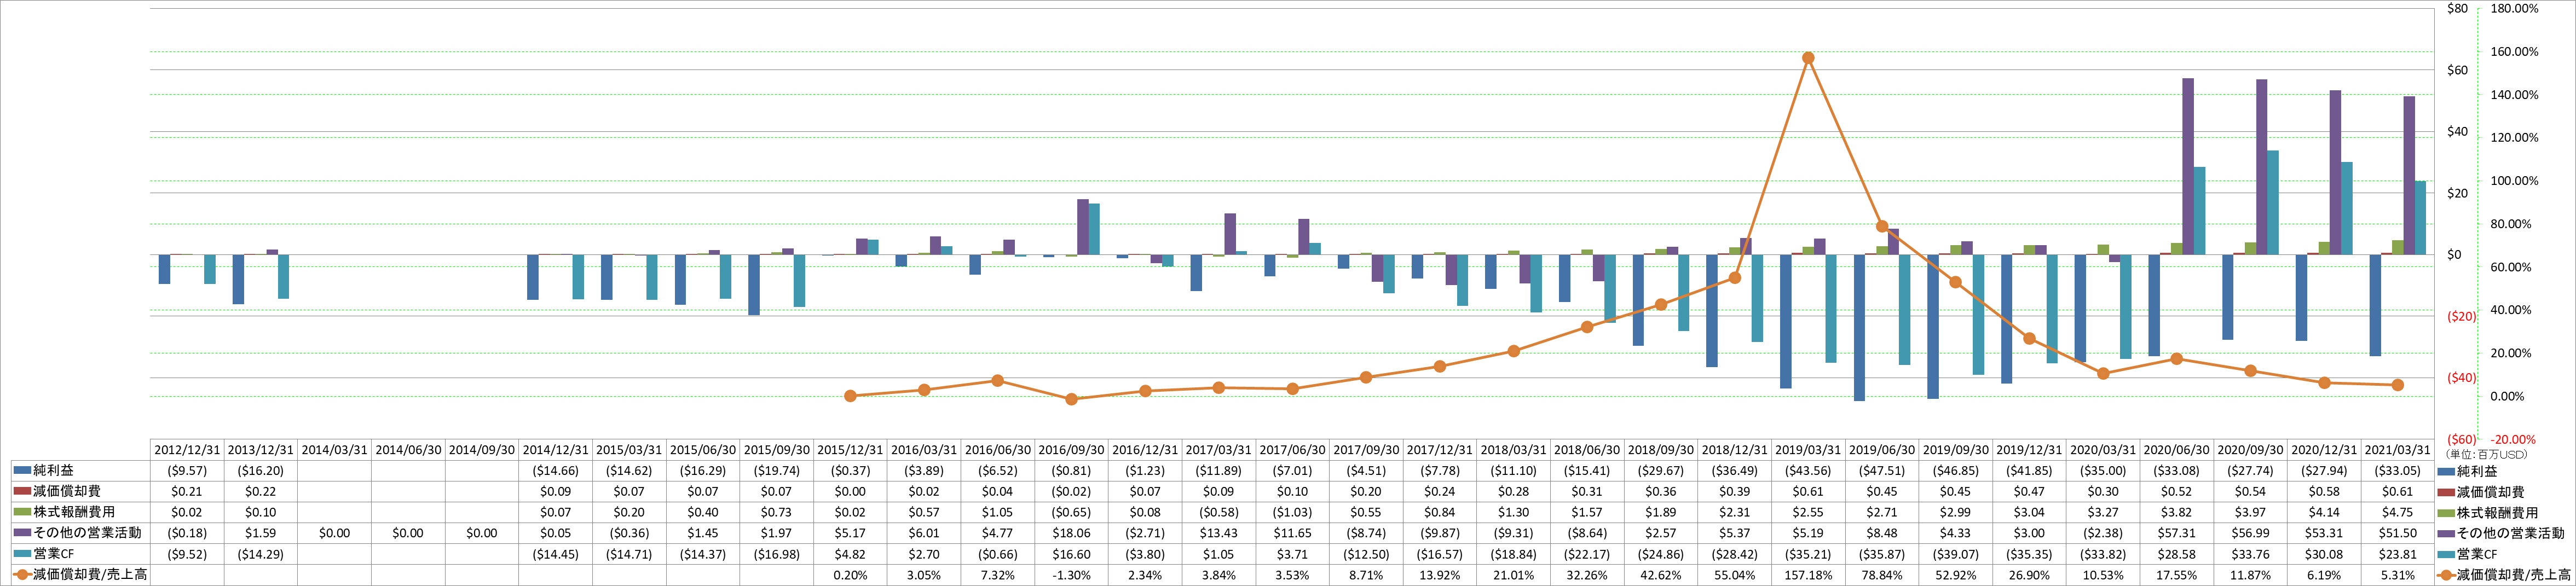
Task: Select the ($33.05) net income cell
Action: click(x=2398, y=471)
